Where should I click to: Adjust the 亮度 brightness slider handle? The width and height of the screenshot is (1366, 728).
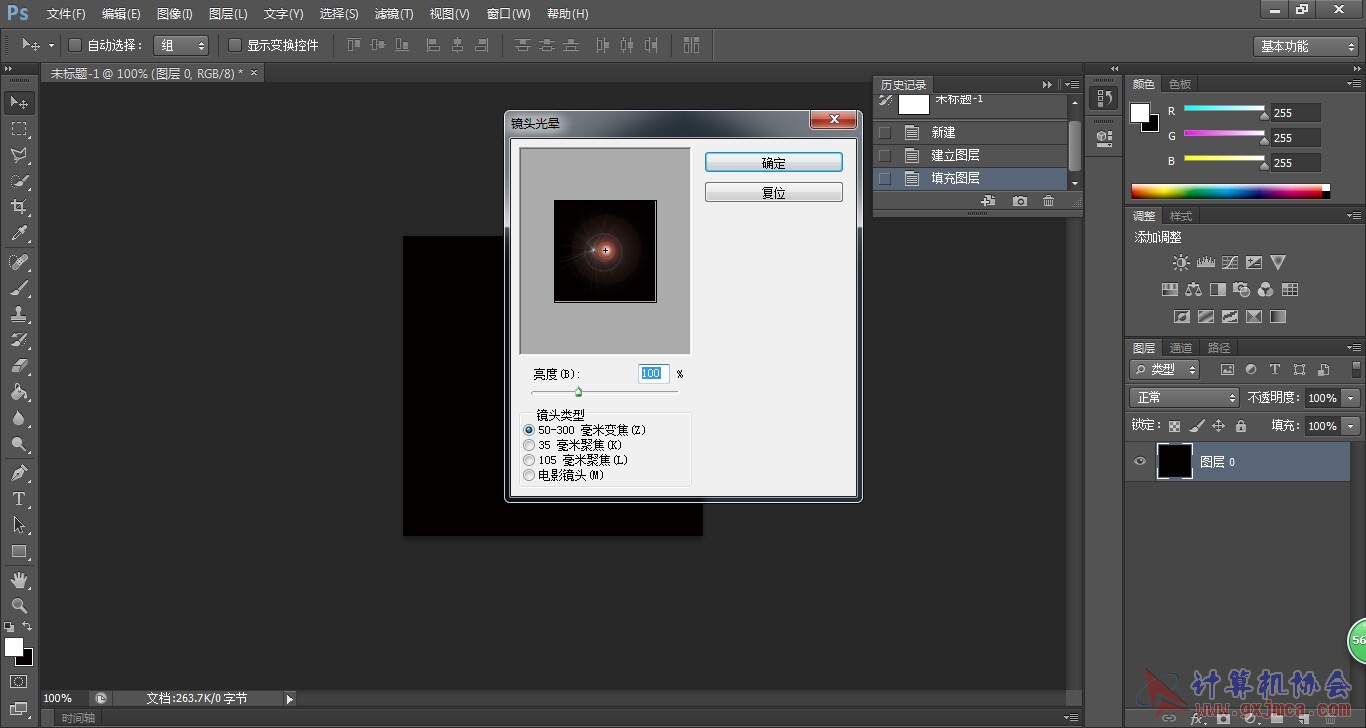coord(578,392)
